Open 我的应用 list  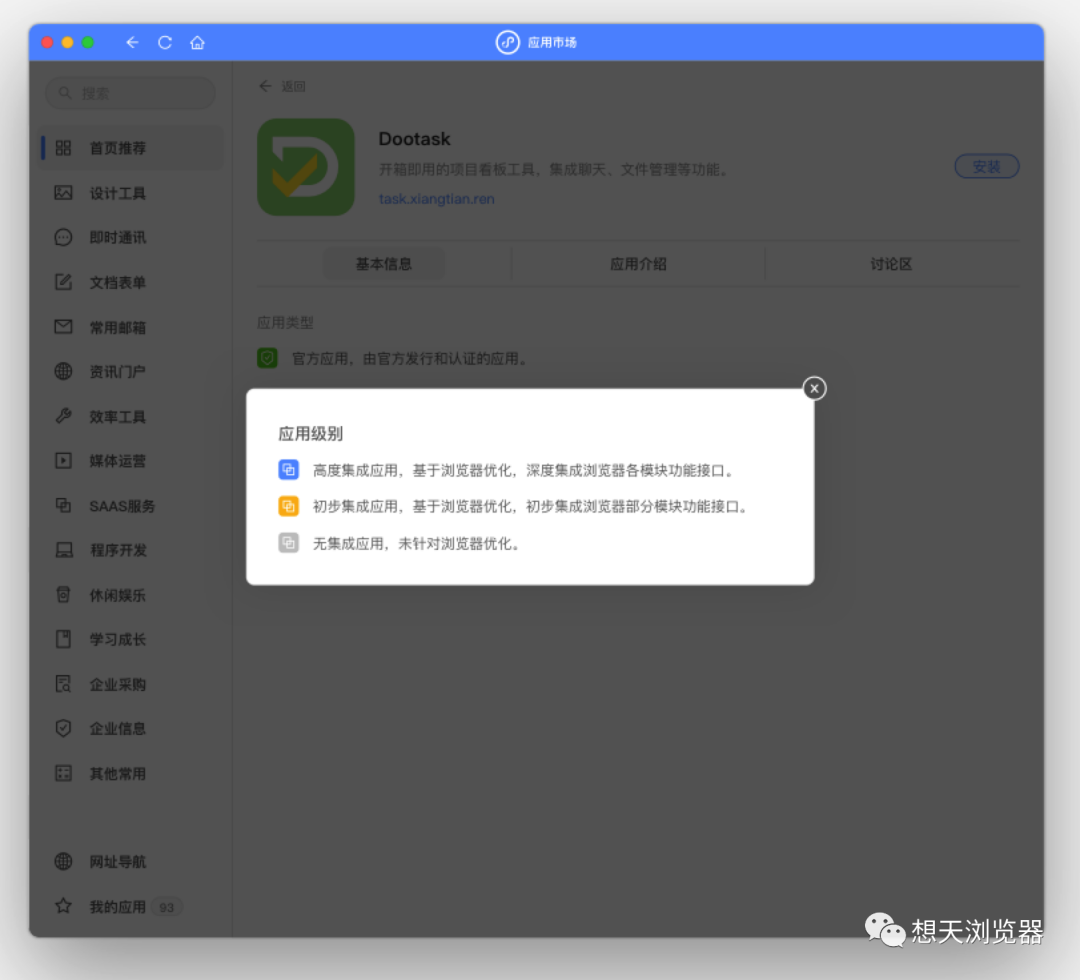point(118,907)
